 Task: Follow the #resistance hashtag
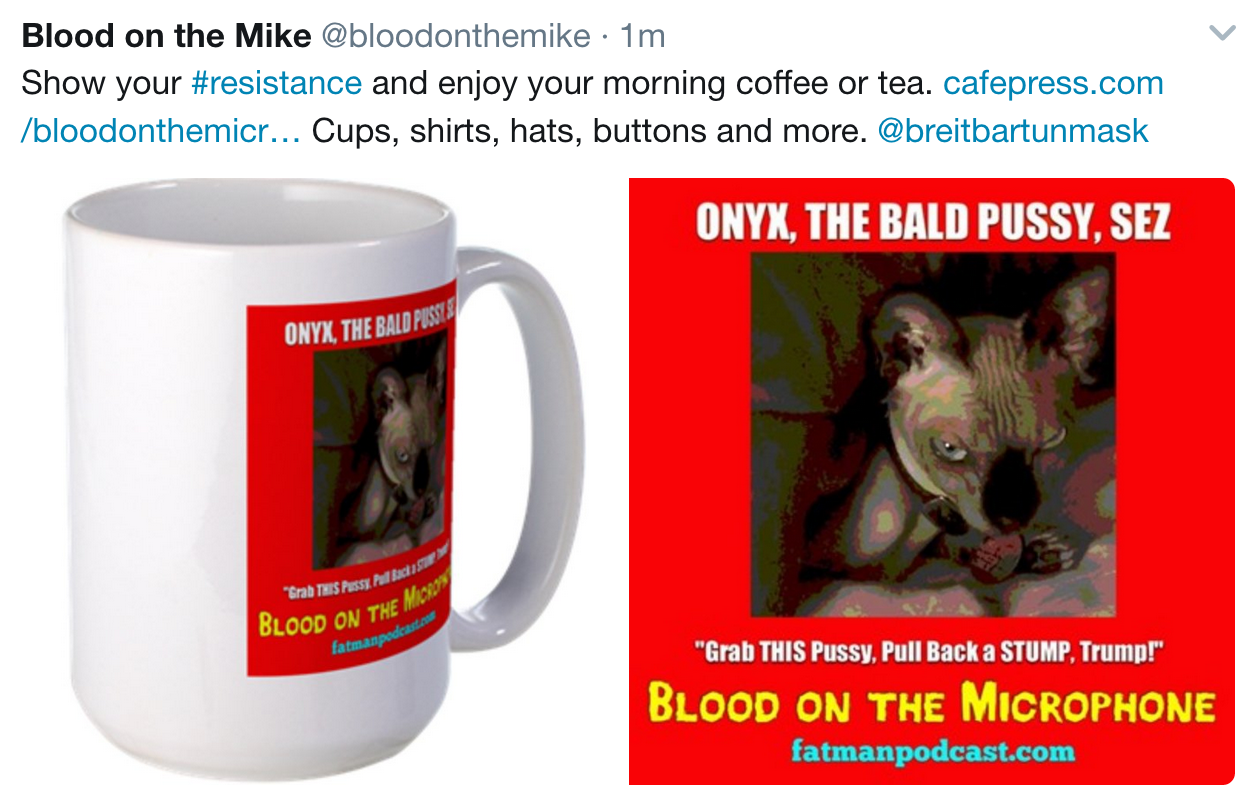pyautogui.click(x=276, y=83)
